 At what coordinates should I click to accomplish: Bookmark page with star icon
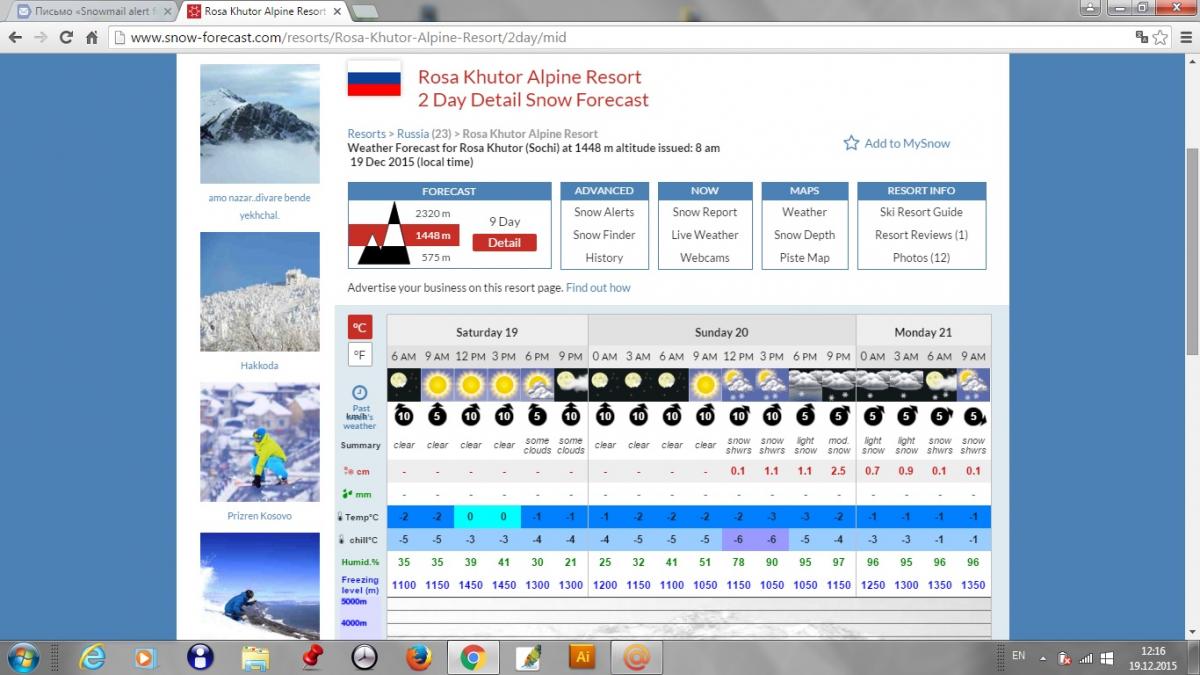click(x=1160, y=38)
